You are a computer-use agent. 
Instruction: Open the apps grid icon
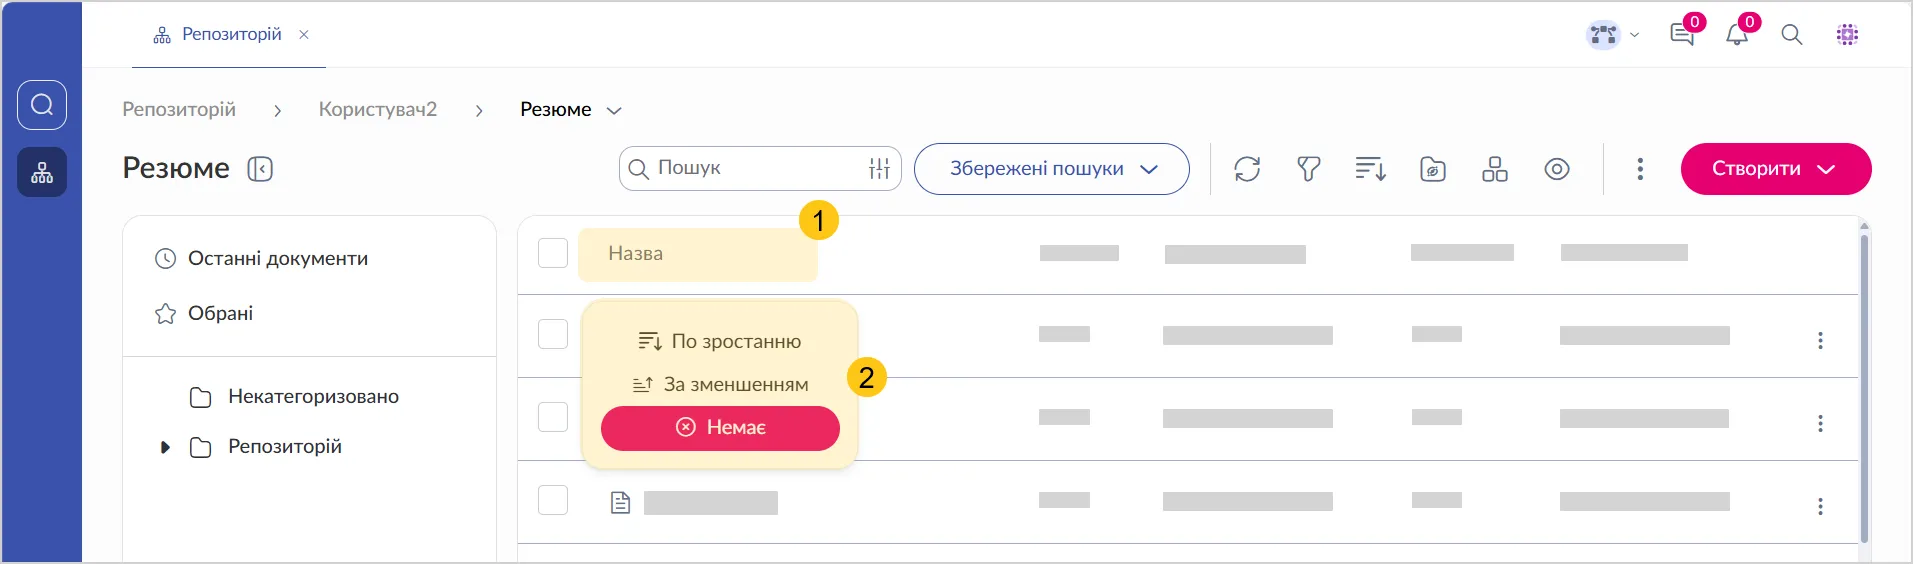click(1847, 35)
